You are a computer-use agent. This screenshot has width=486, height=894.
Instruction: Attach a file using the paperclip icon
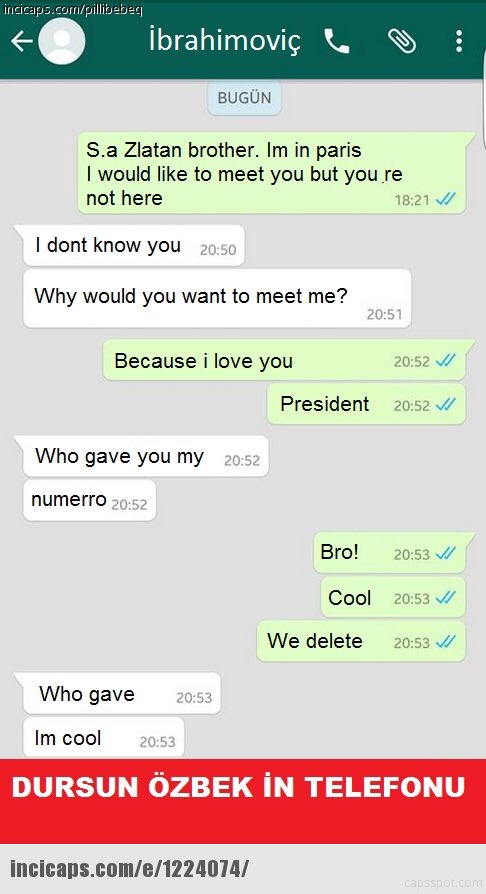pyautogui.click(x=402, y=41)
